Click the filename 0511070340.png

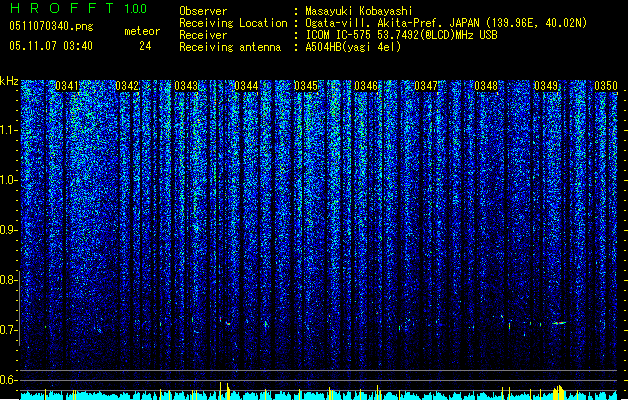pos(51,26)
